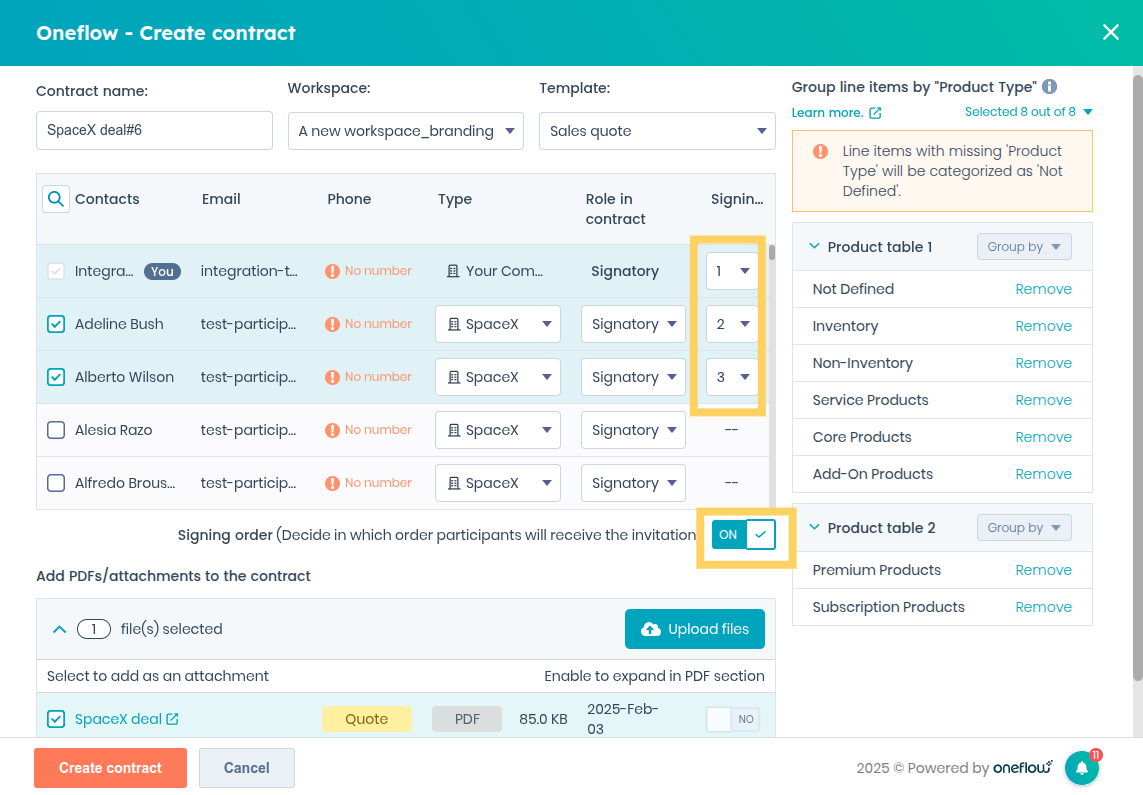The width and height of the screenshot is (1143, 795).
Task: Click the You badge beside Integra...
Action: coord(162,272)
